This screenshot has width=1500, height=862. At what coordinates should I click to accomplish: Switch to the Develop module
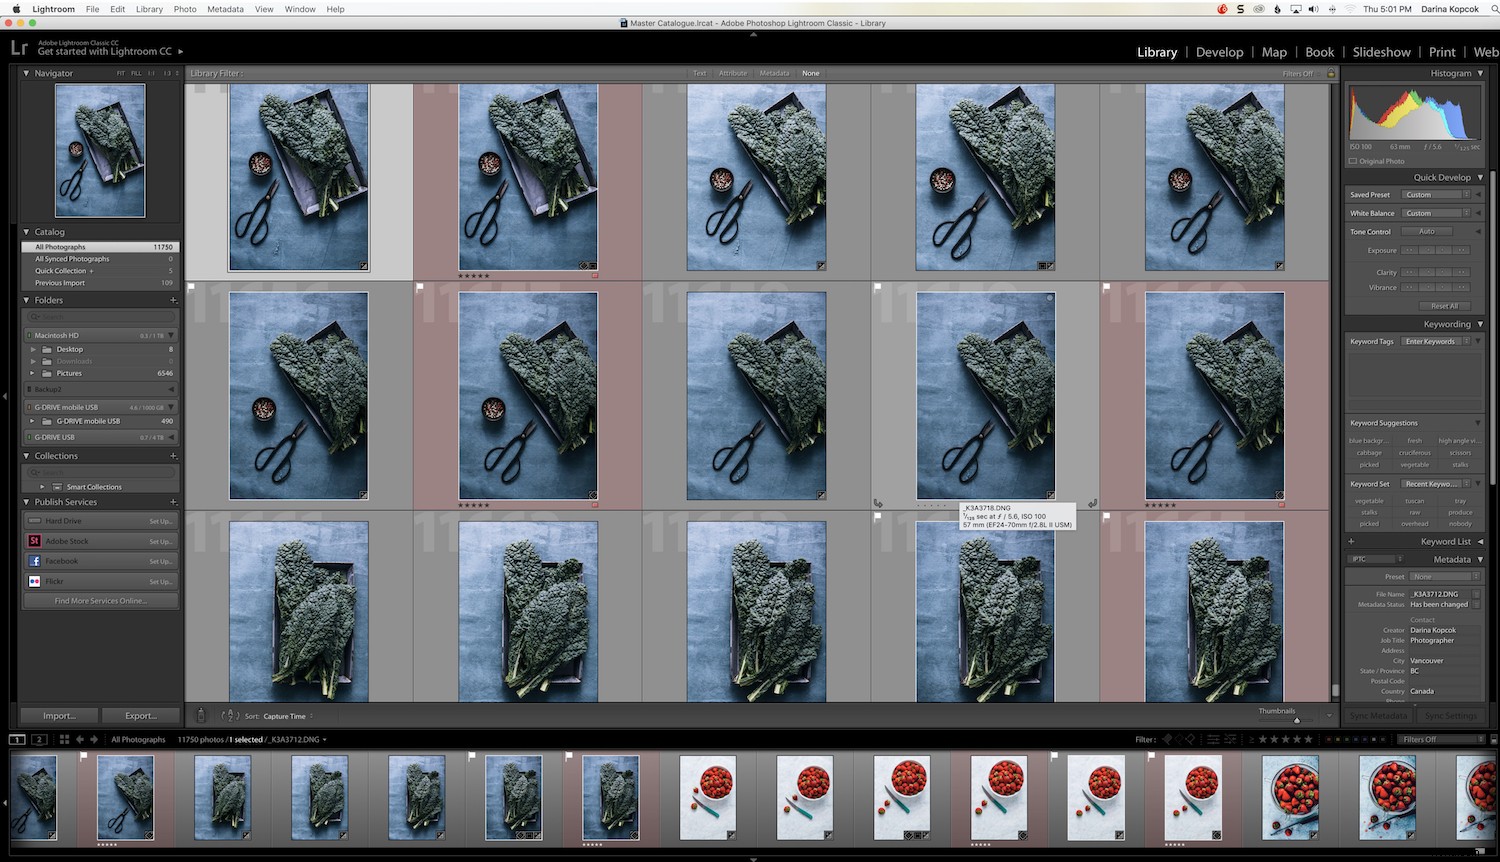coord(1219,52)
